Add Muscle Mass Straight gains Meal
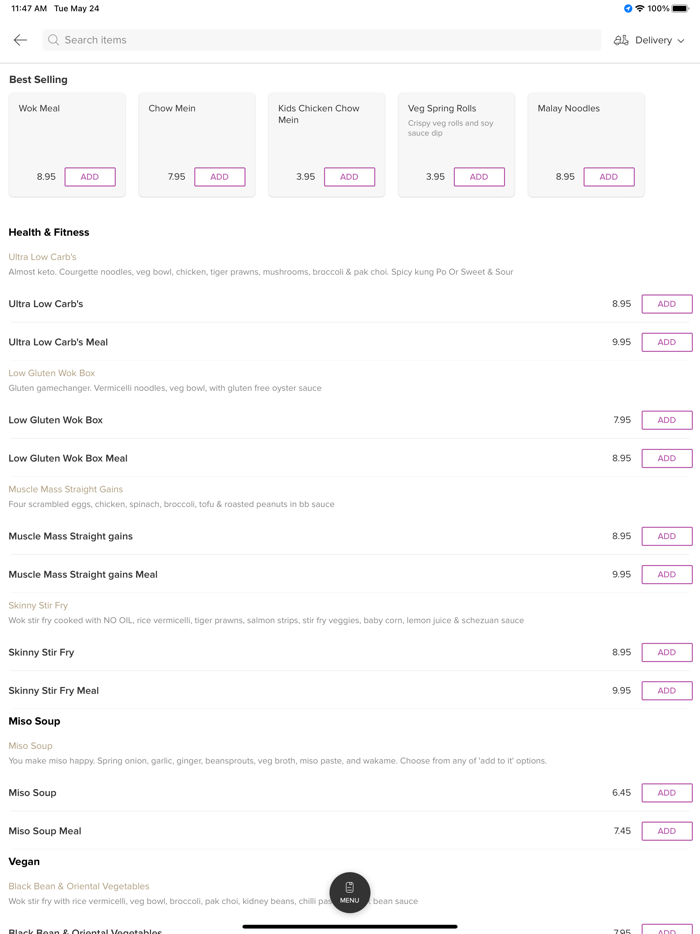 coord(666,575)
